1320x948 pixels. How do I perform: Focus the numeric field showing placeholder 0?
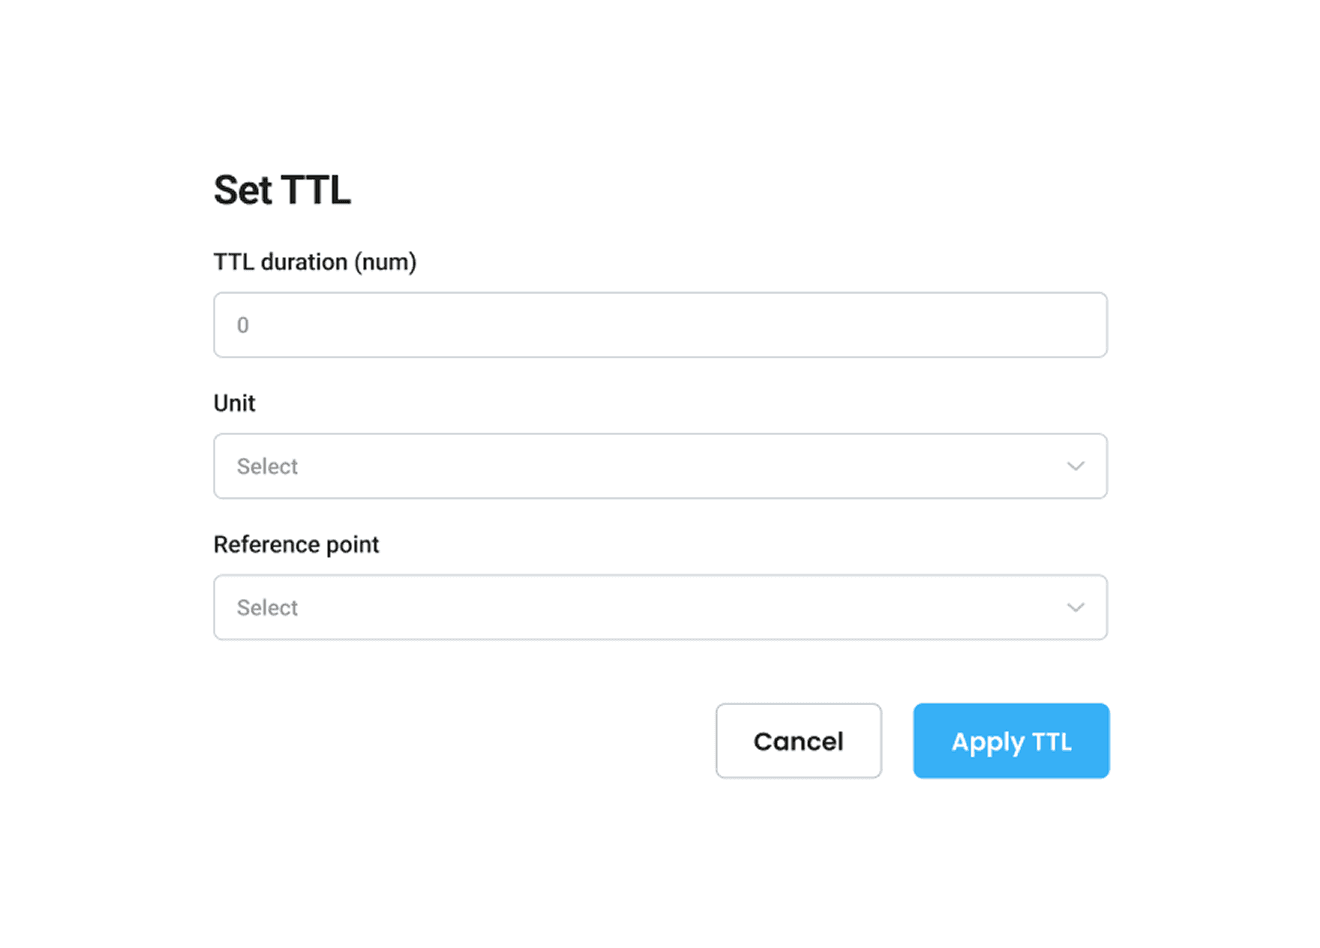pos(660,324)
